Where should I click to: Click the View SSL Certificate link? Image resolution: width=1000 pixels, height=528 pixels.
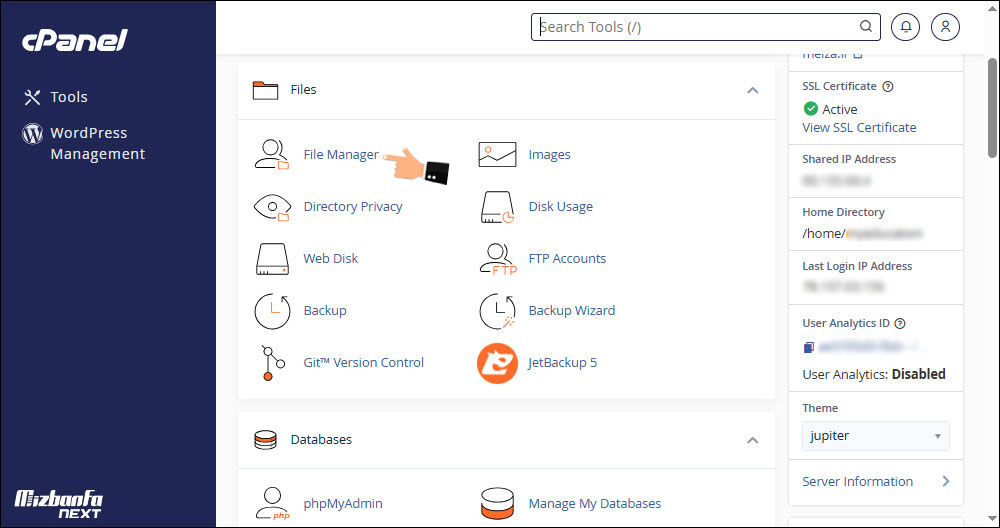click(x=859, y=128)
